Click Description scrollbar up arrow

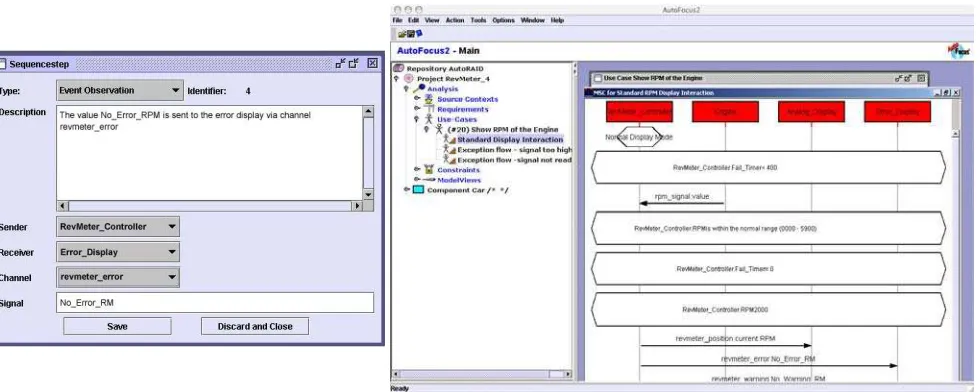pos(368,112)
